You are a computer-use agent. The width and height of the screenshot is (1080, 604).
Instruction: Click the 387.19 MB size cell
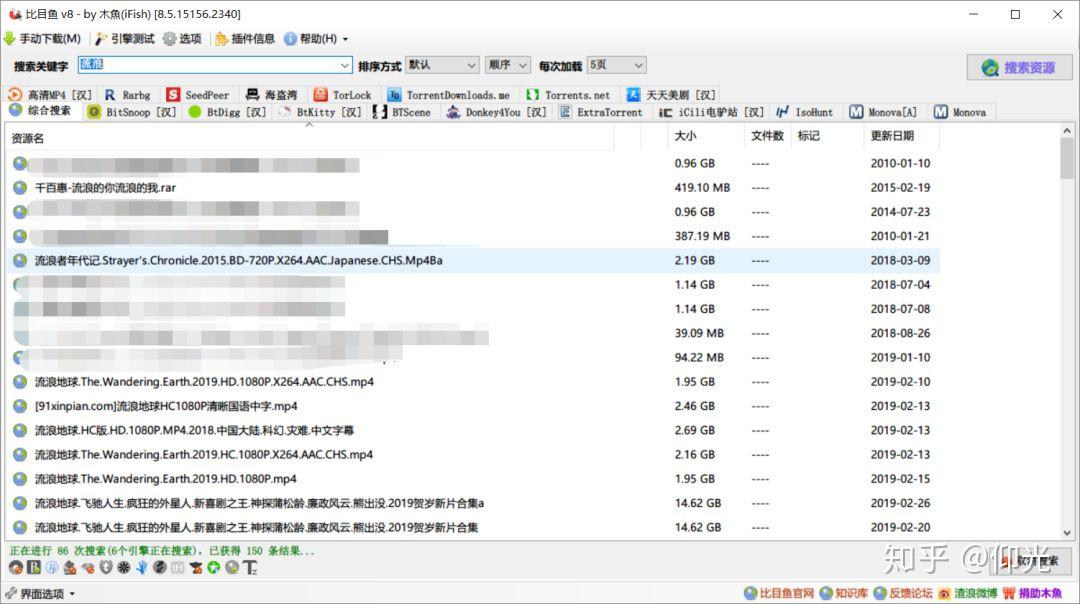(702, 236)
